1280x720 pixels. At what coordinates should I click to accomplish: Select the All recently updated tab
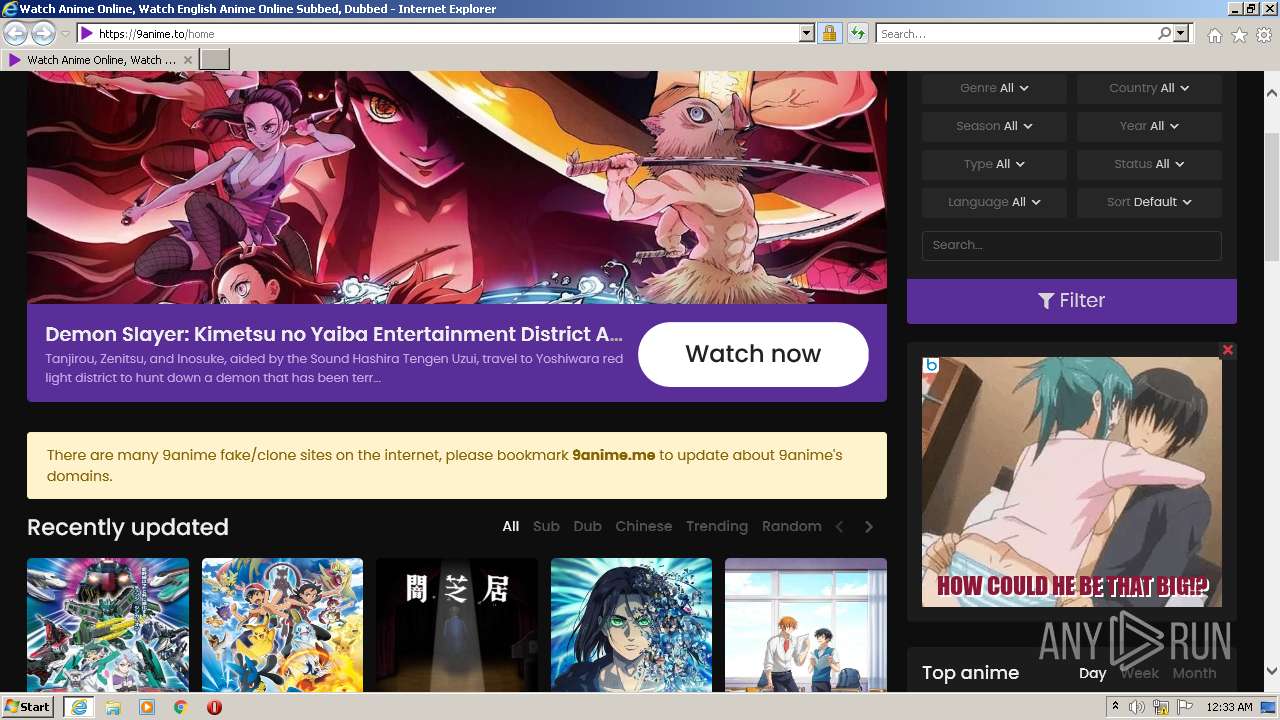pos(510,526)
